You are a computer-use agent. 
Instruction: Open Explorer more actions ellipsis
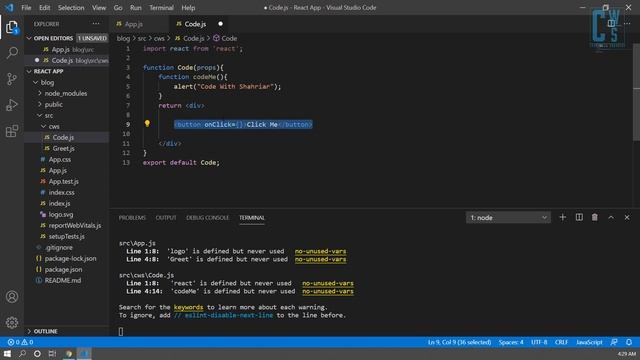(96, 24)
